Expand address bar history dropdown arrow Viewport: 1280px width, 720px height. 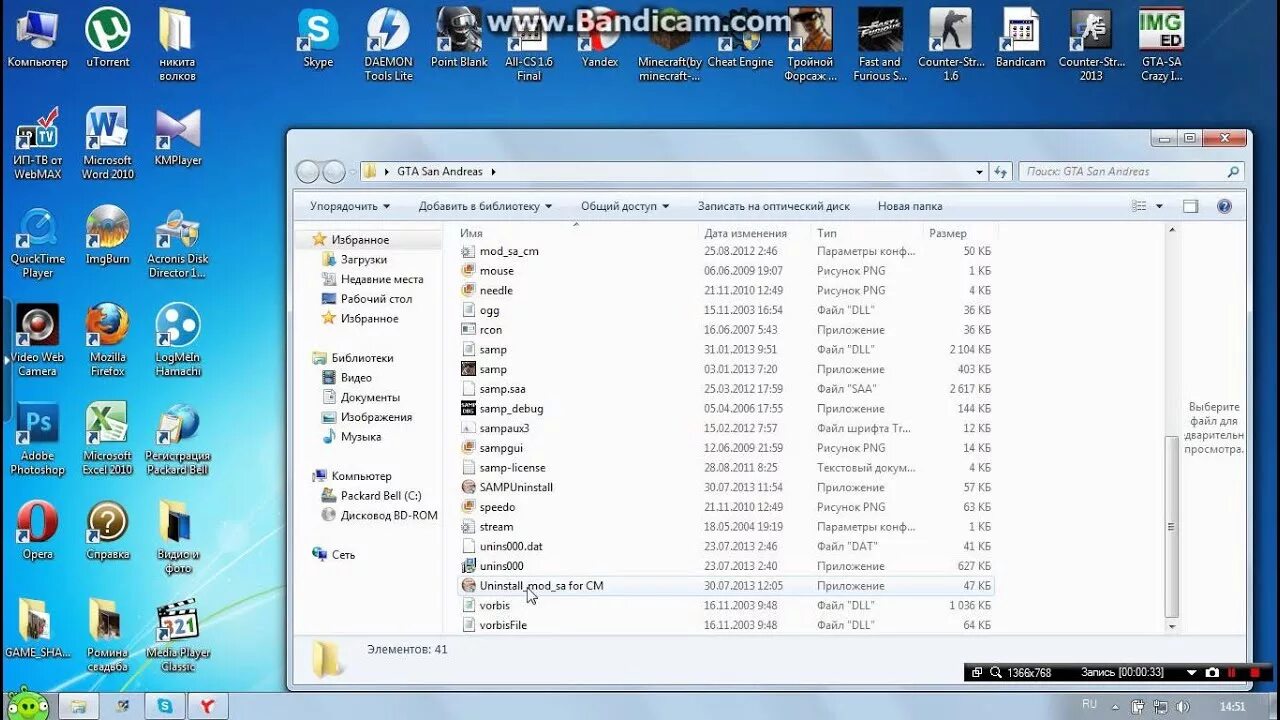tap(980, 172)
